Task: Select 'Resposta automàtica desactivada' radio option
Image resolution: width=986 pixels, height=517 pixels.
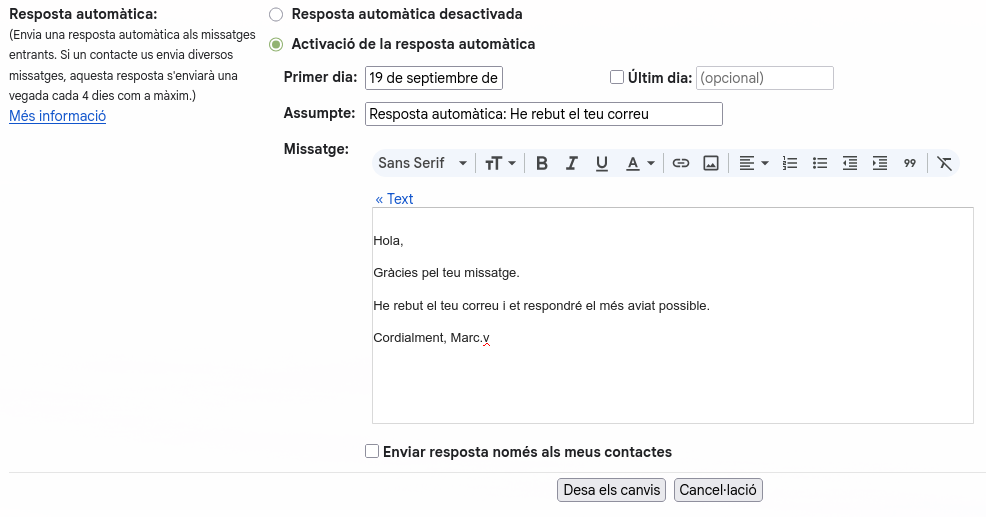Action: point(276,15)
